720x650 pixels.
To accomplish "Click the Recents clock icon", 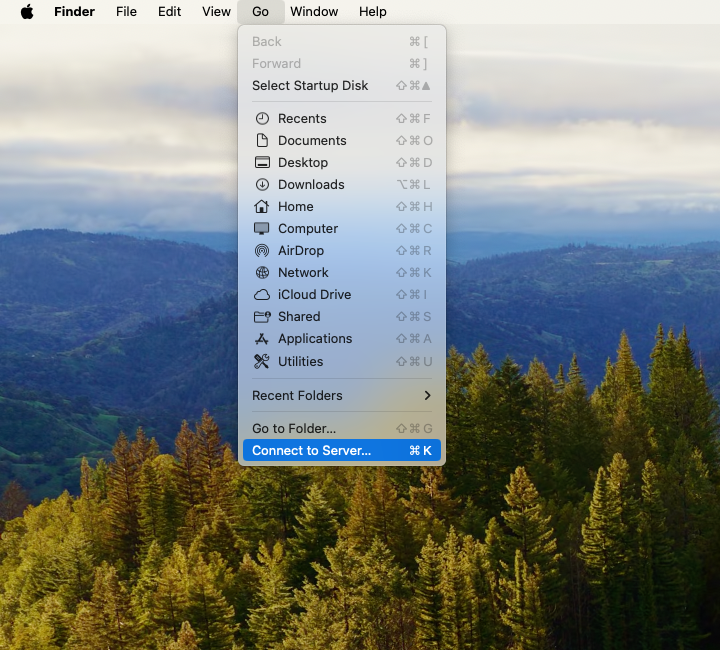I will click(262, 119).
